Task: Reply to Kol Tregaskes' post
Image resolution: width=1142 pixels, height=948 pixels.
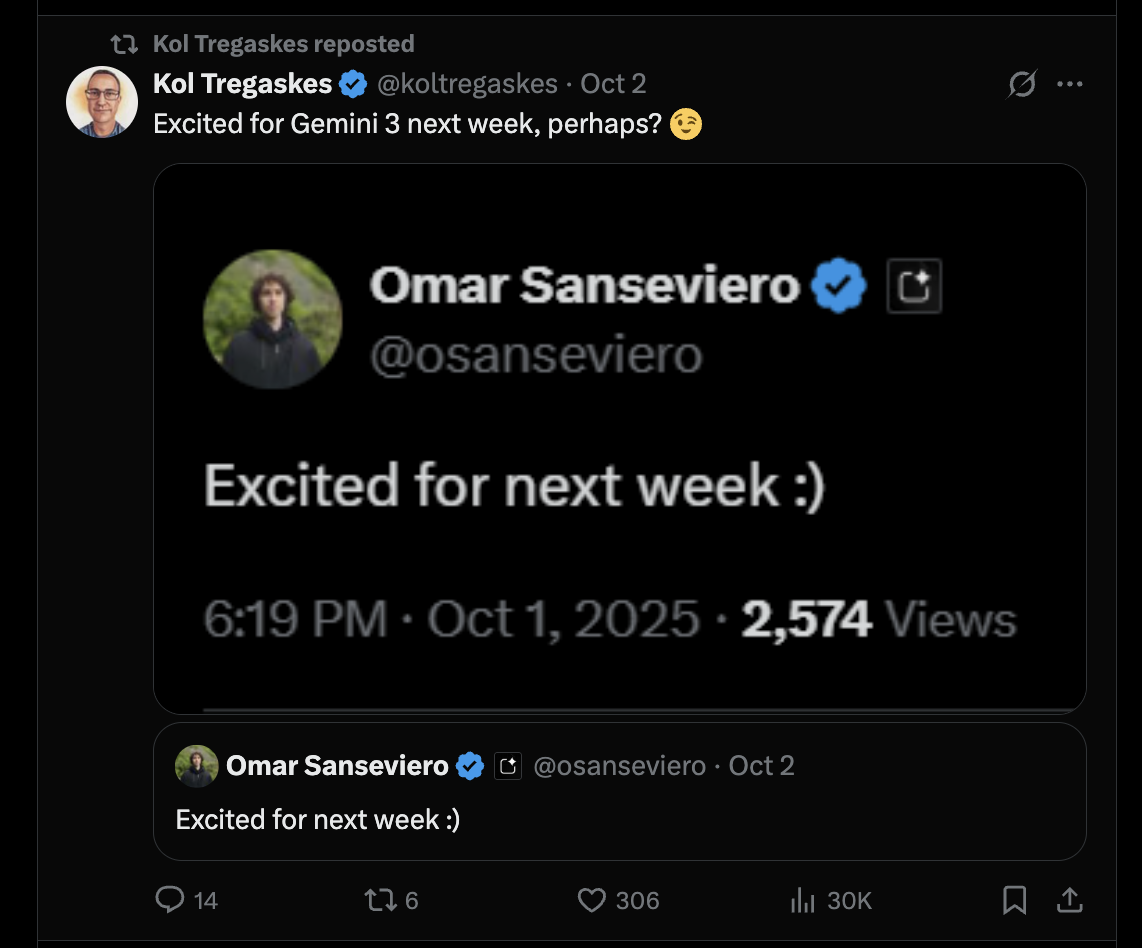Action: point(171,901)
